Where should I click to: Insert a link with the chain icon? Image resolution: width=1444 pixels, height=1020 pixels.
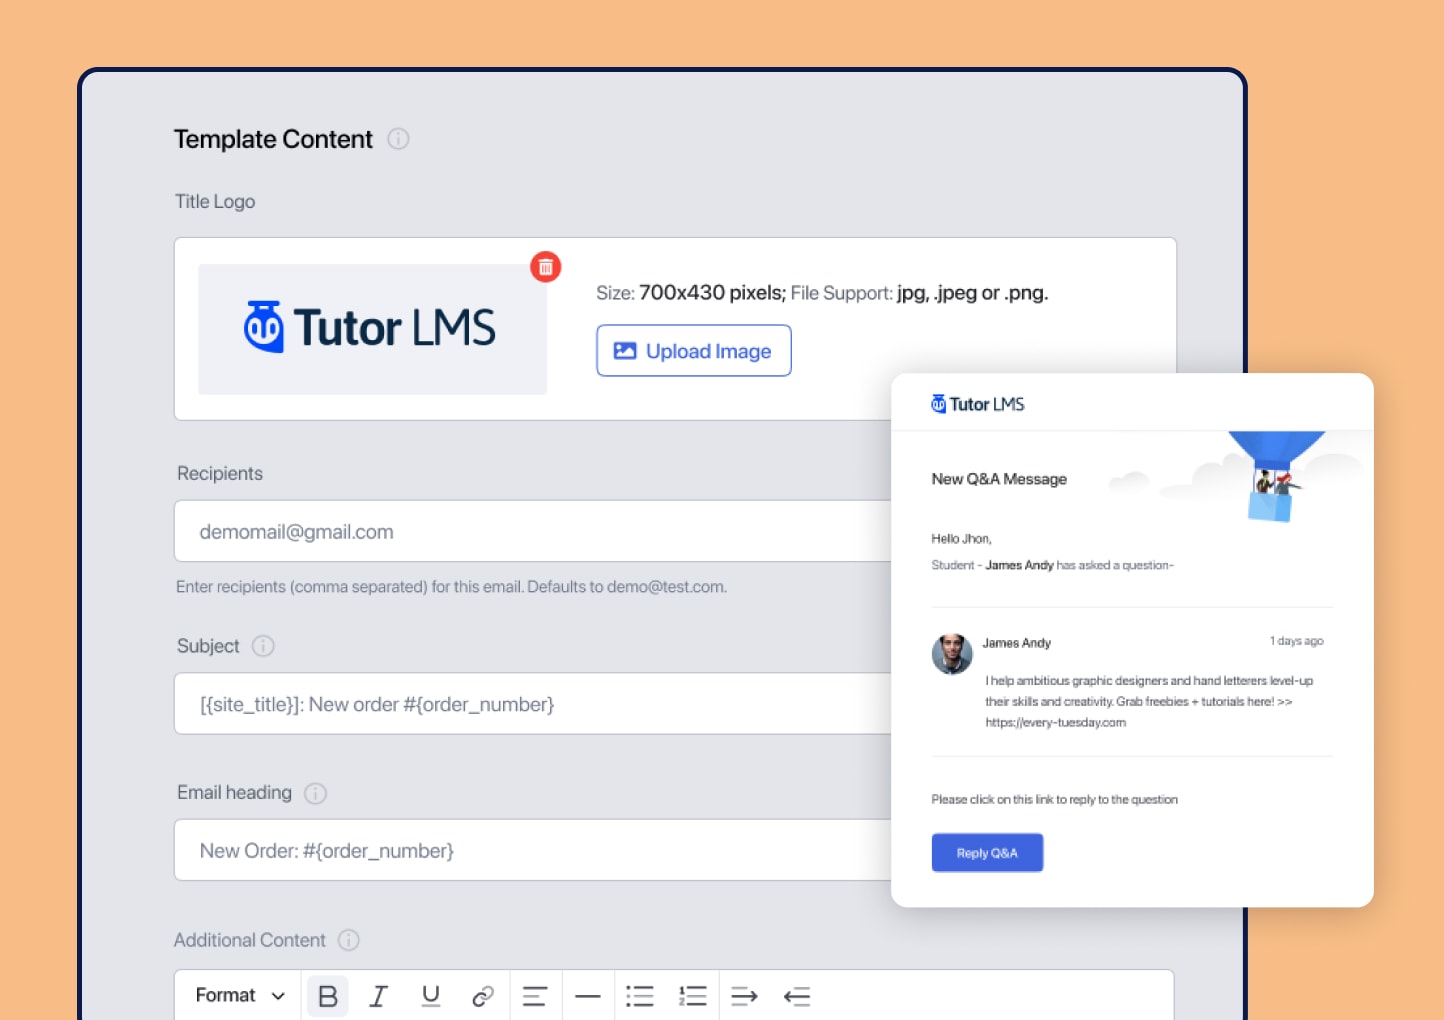[483, 996]
